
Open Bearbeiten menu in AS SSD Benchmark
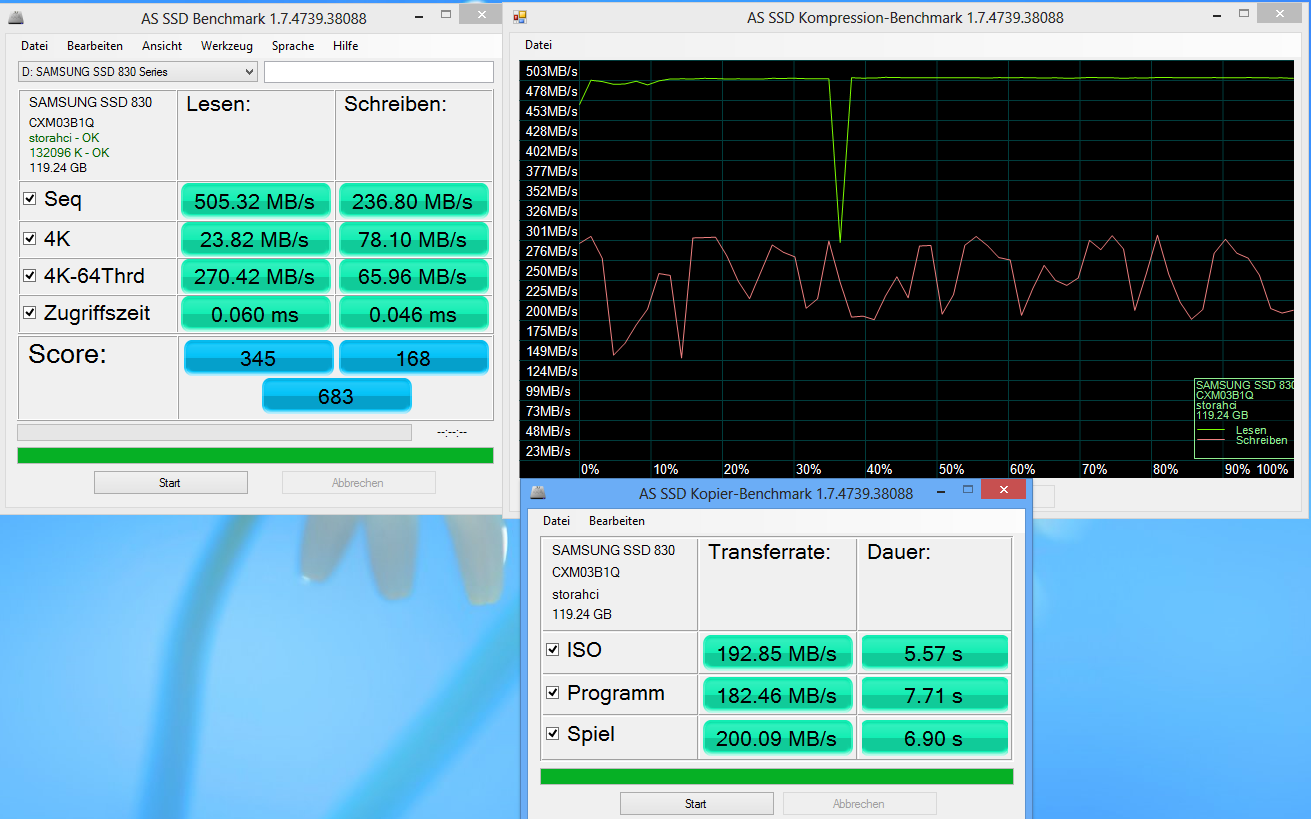(95, 46)
